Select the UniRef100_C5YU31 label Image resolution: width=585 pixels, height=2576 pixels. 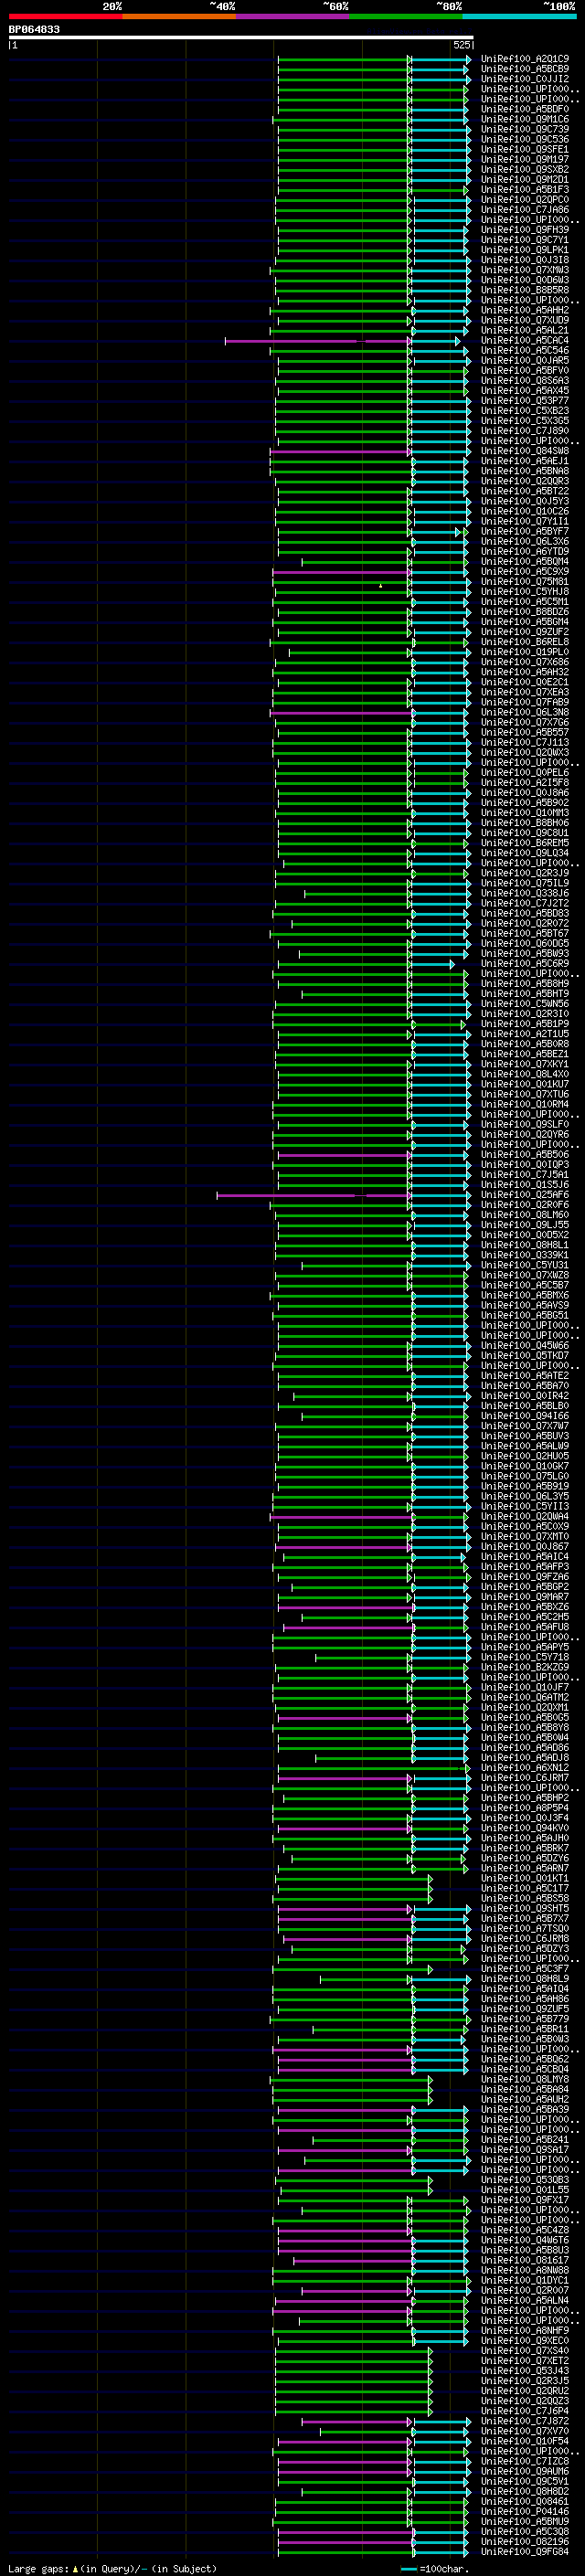525,1265
